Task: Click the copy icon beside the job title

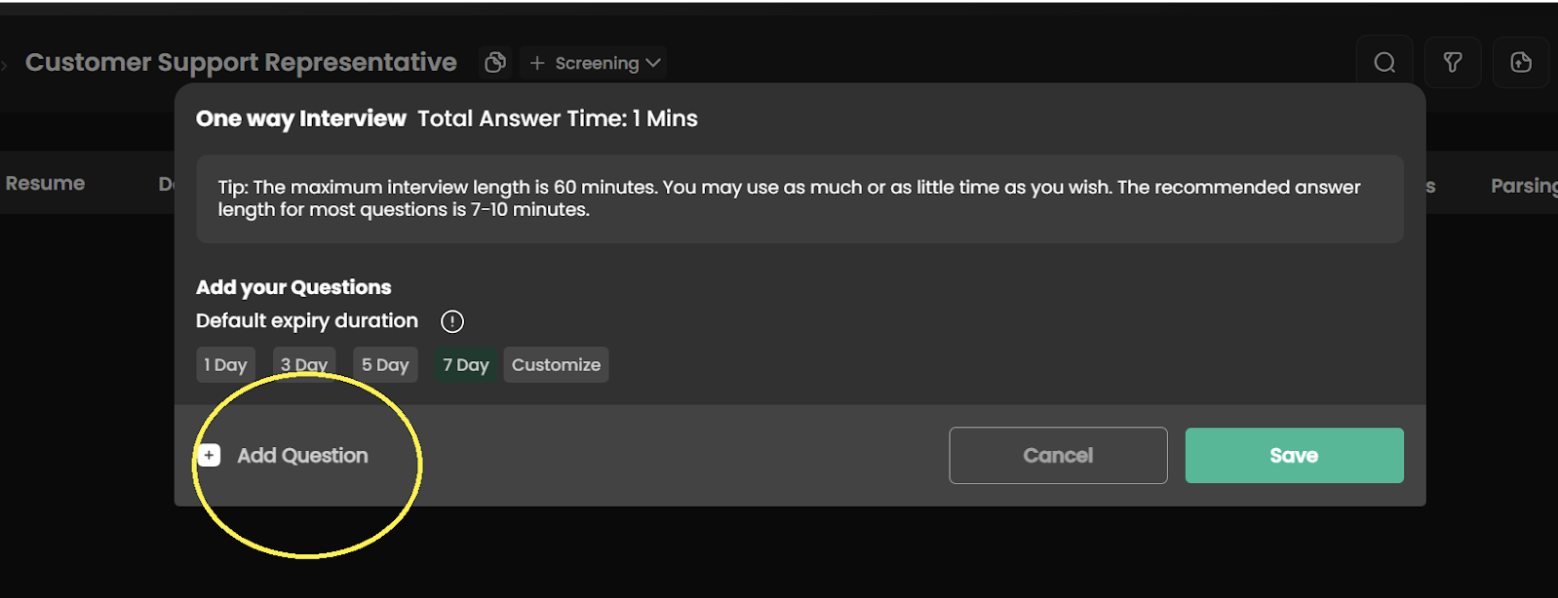Action: pos(494,63)
